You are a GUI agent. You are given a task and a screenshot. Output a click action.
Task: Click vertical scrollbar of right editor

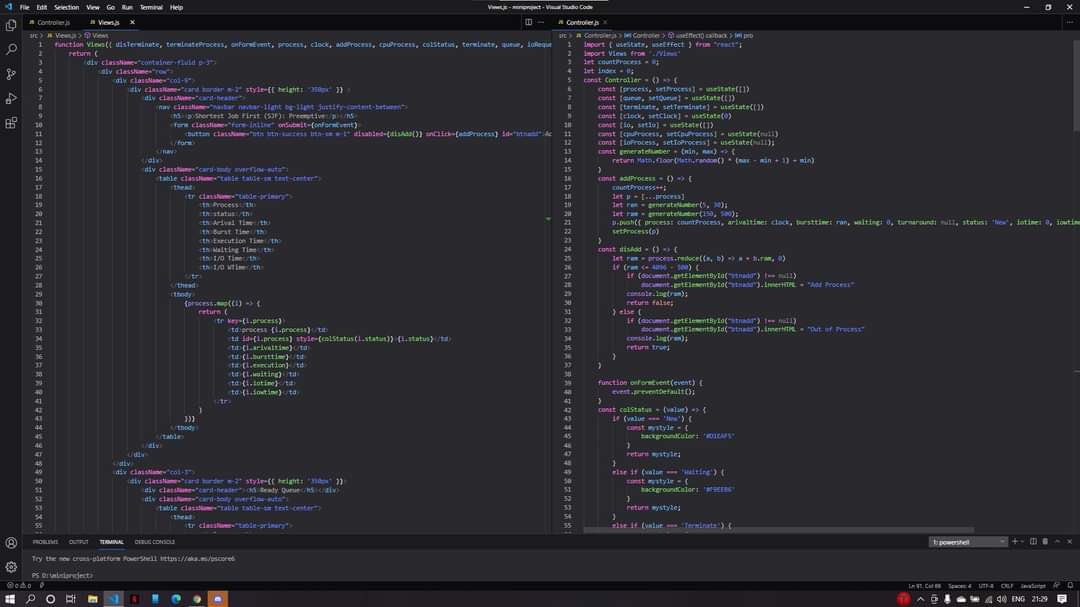(x=1077, y=85)
